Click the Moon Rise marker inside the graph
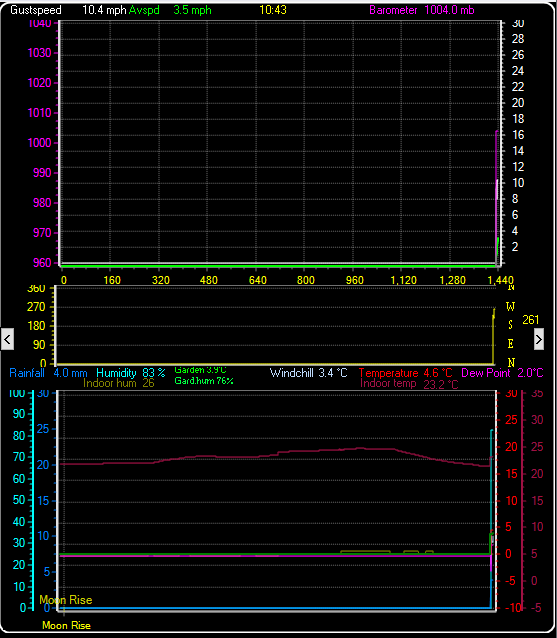557x638 pixels. pos(66,600)
